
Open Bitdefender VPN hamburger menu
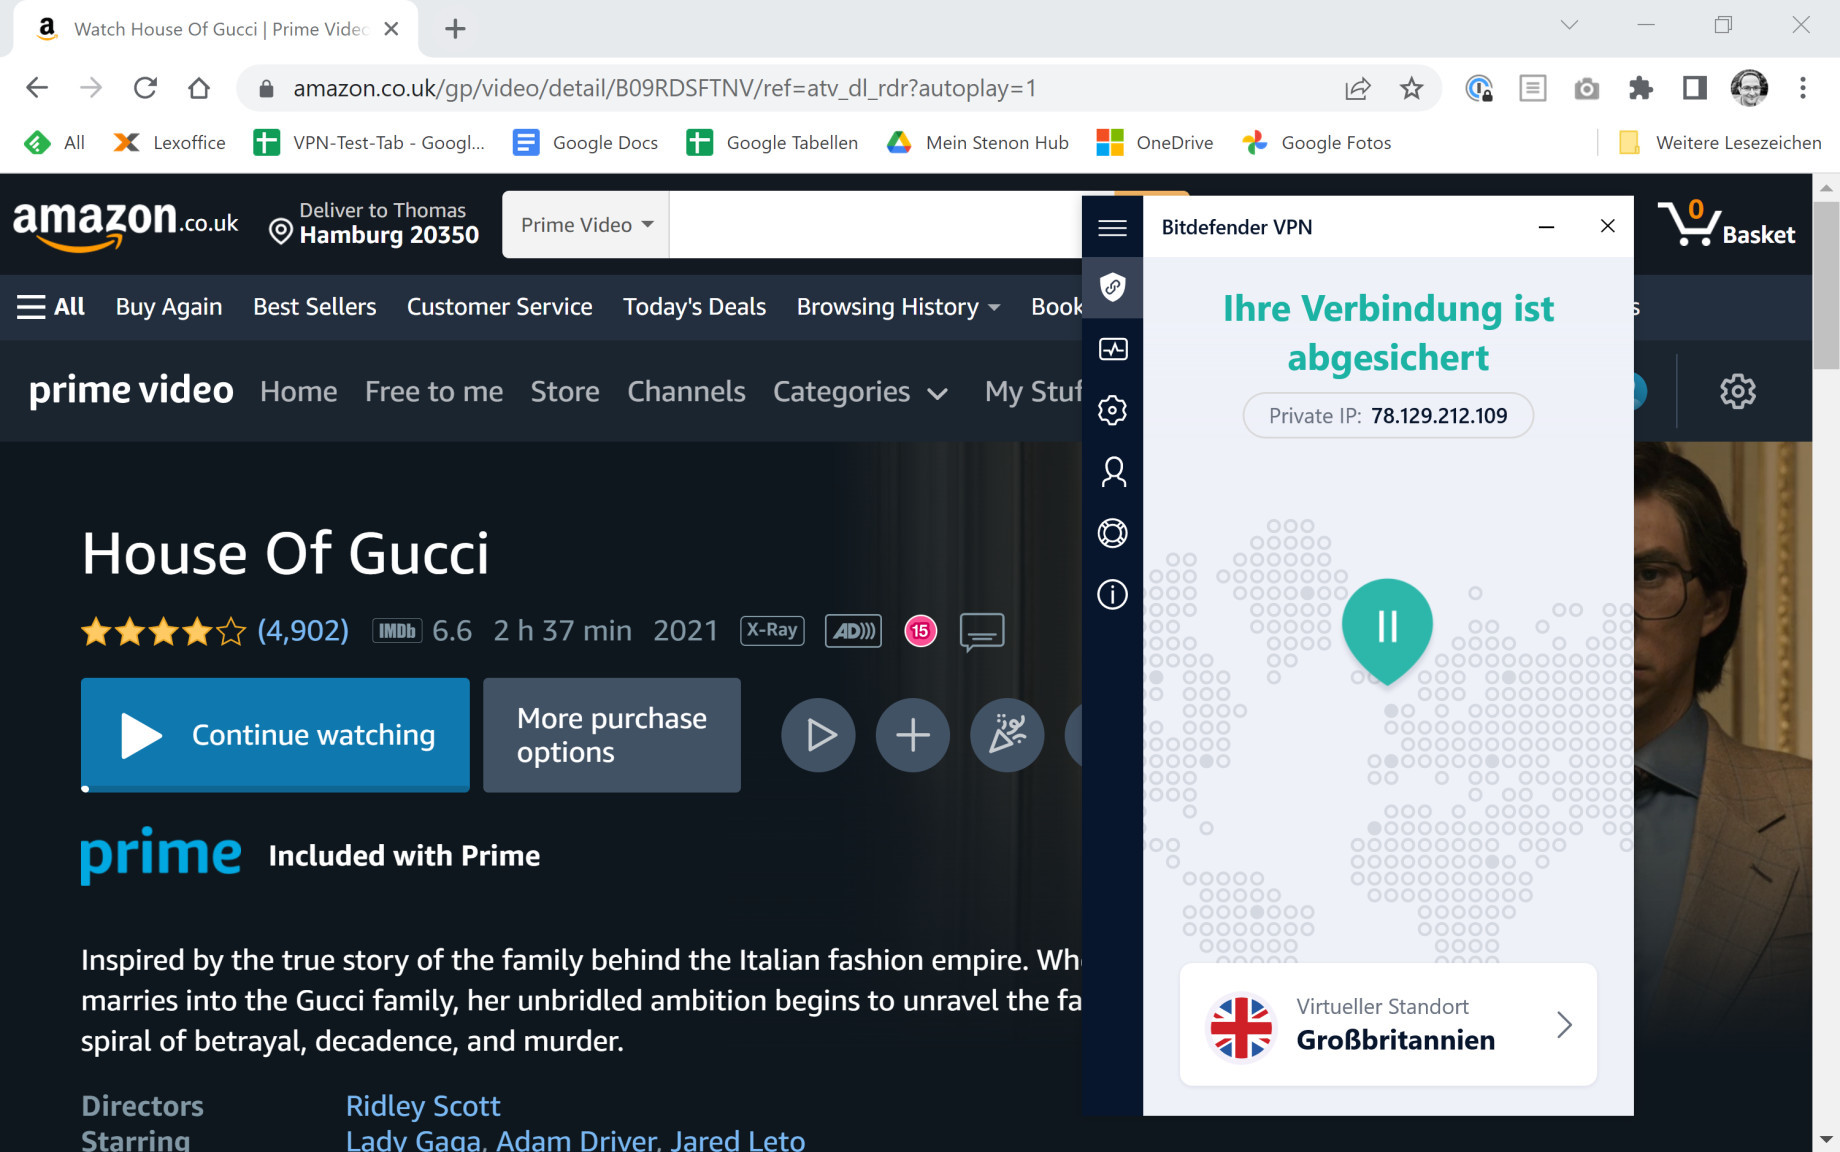point(1112,228)
